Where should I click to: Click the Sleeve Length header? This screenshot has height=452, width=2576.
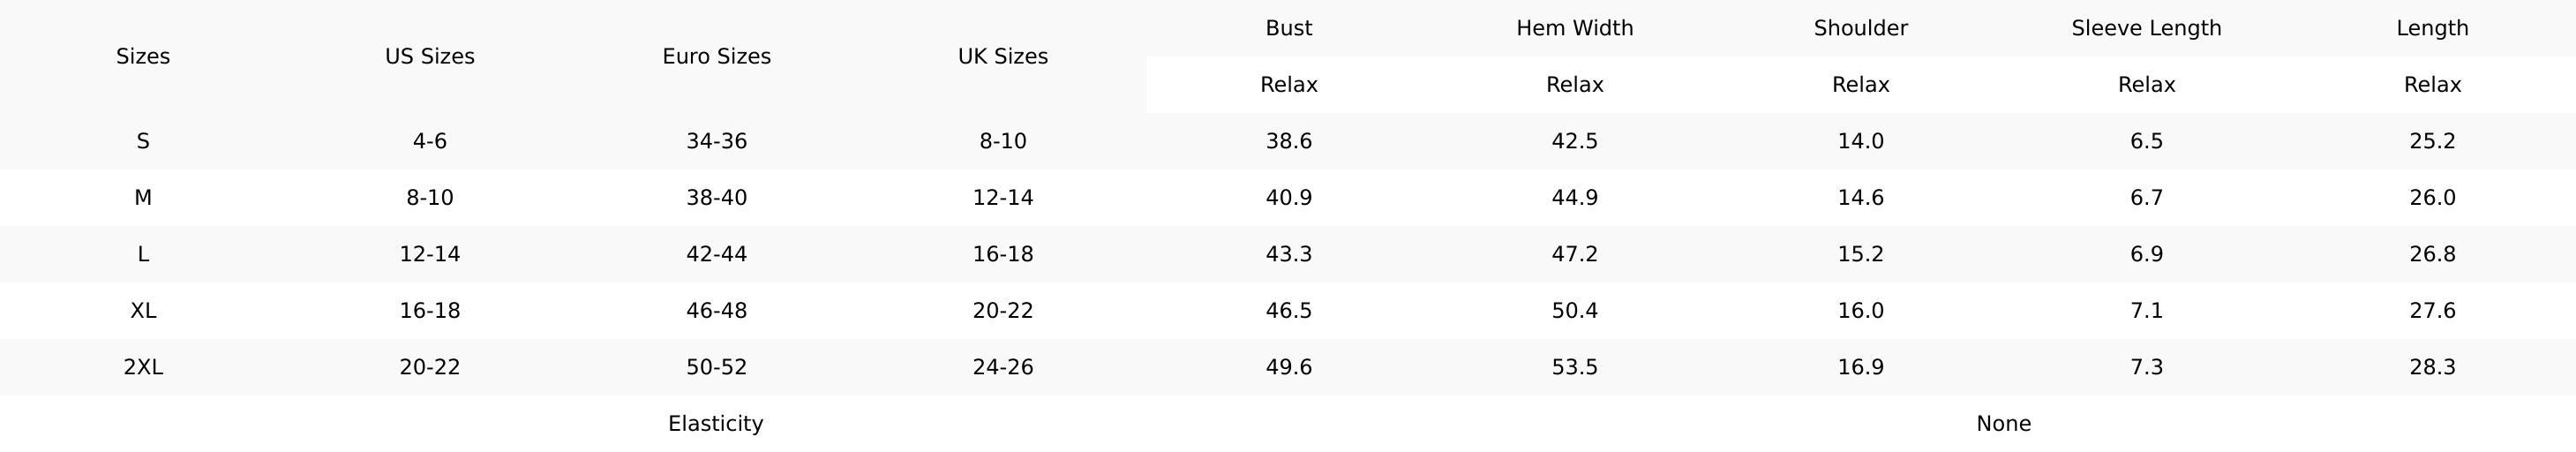[2147, 28]
